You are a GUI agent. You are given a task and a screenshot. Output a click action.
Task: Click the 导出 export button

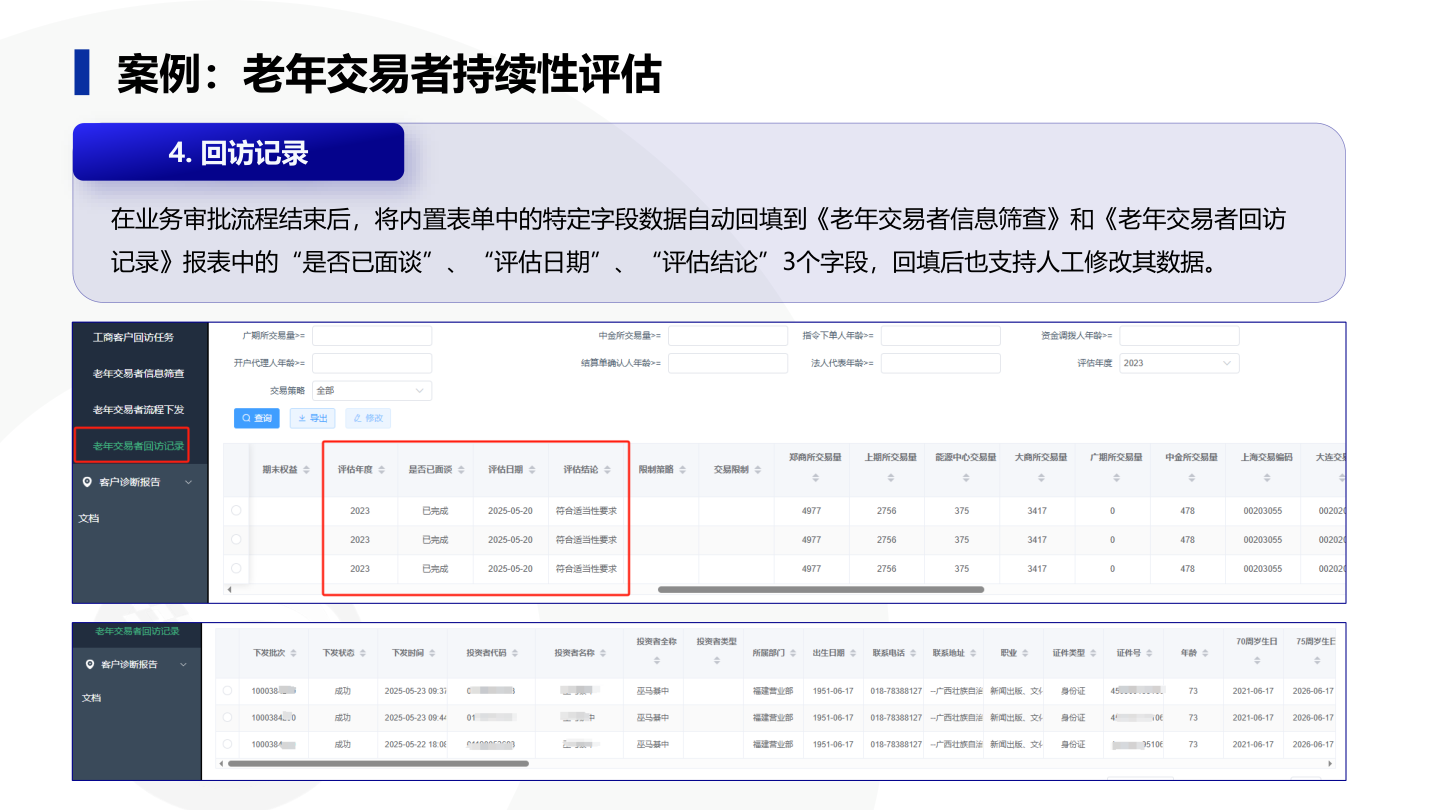312,418
